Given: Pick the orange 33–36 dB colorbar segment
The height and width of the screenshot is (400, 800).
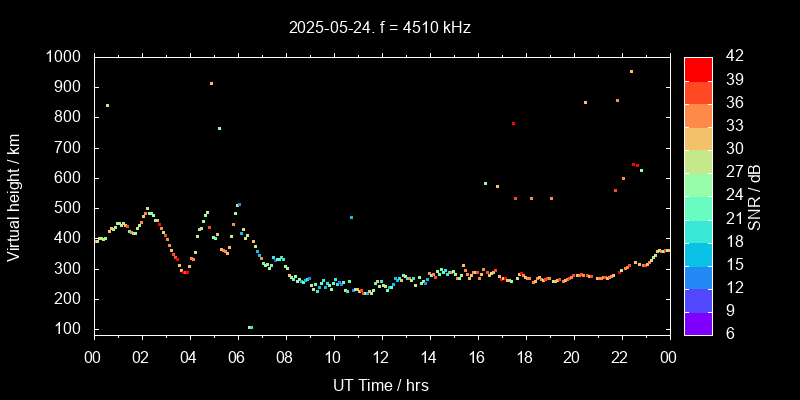Looking at the screenshot, I should pos(698,115).
